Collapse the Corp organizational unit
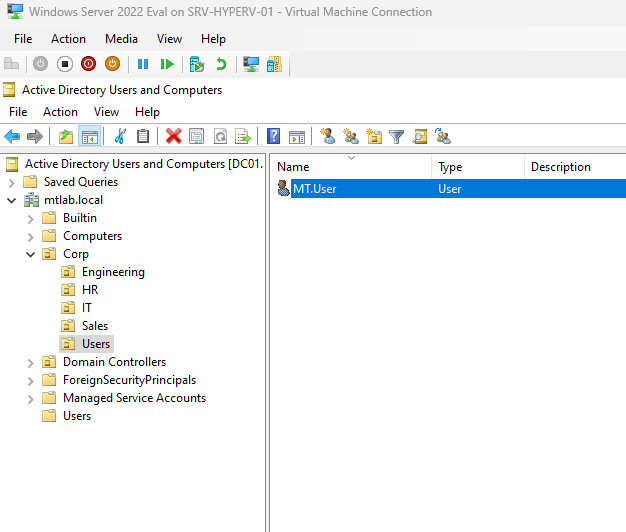 click(x=31, y=254)
